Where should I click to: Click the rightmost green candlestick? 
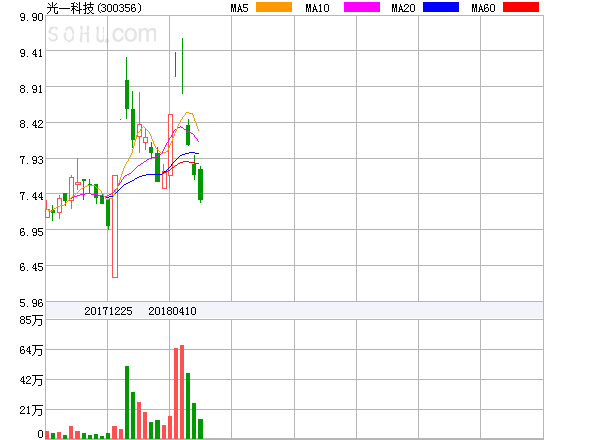coord(201,184)
